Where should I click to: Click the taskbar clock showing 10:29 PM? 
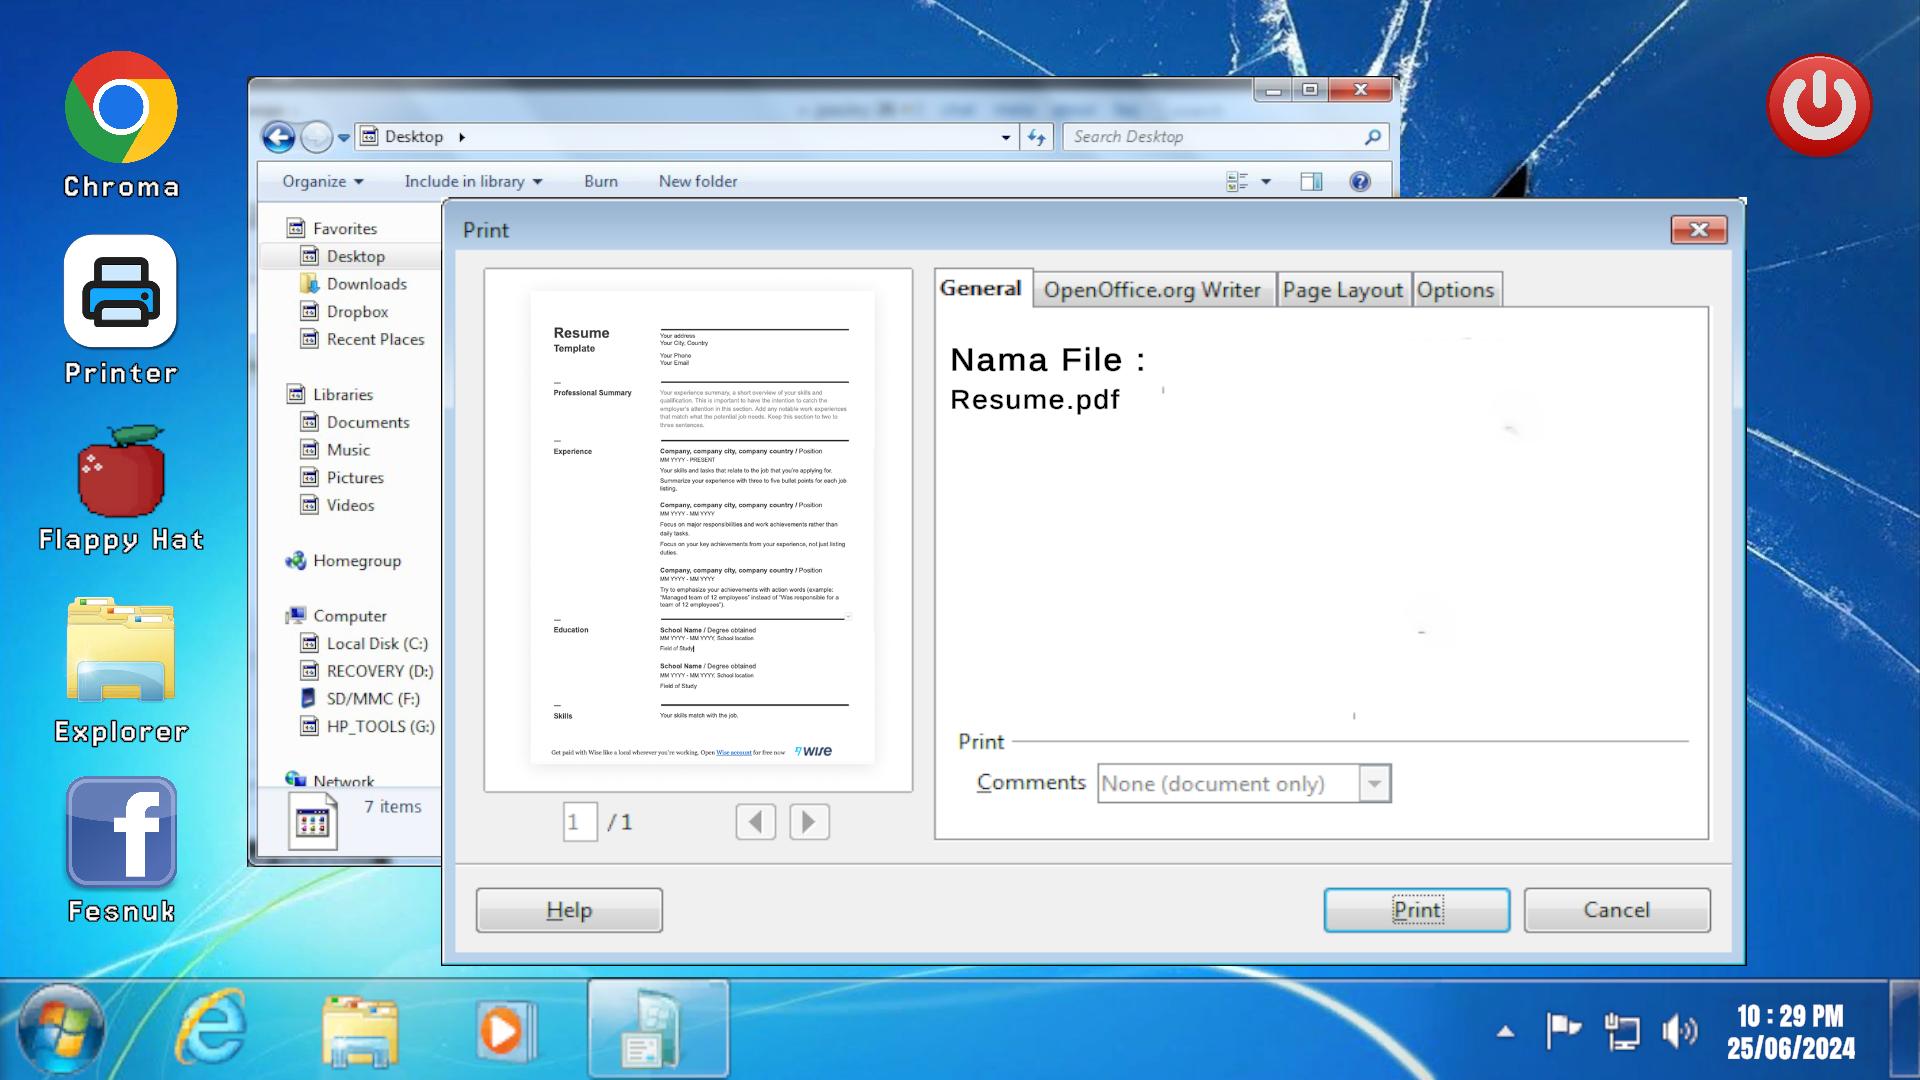pyautogui.click(x=1790, y=1032)
